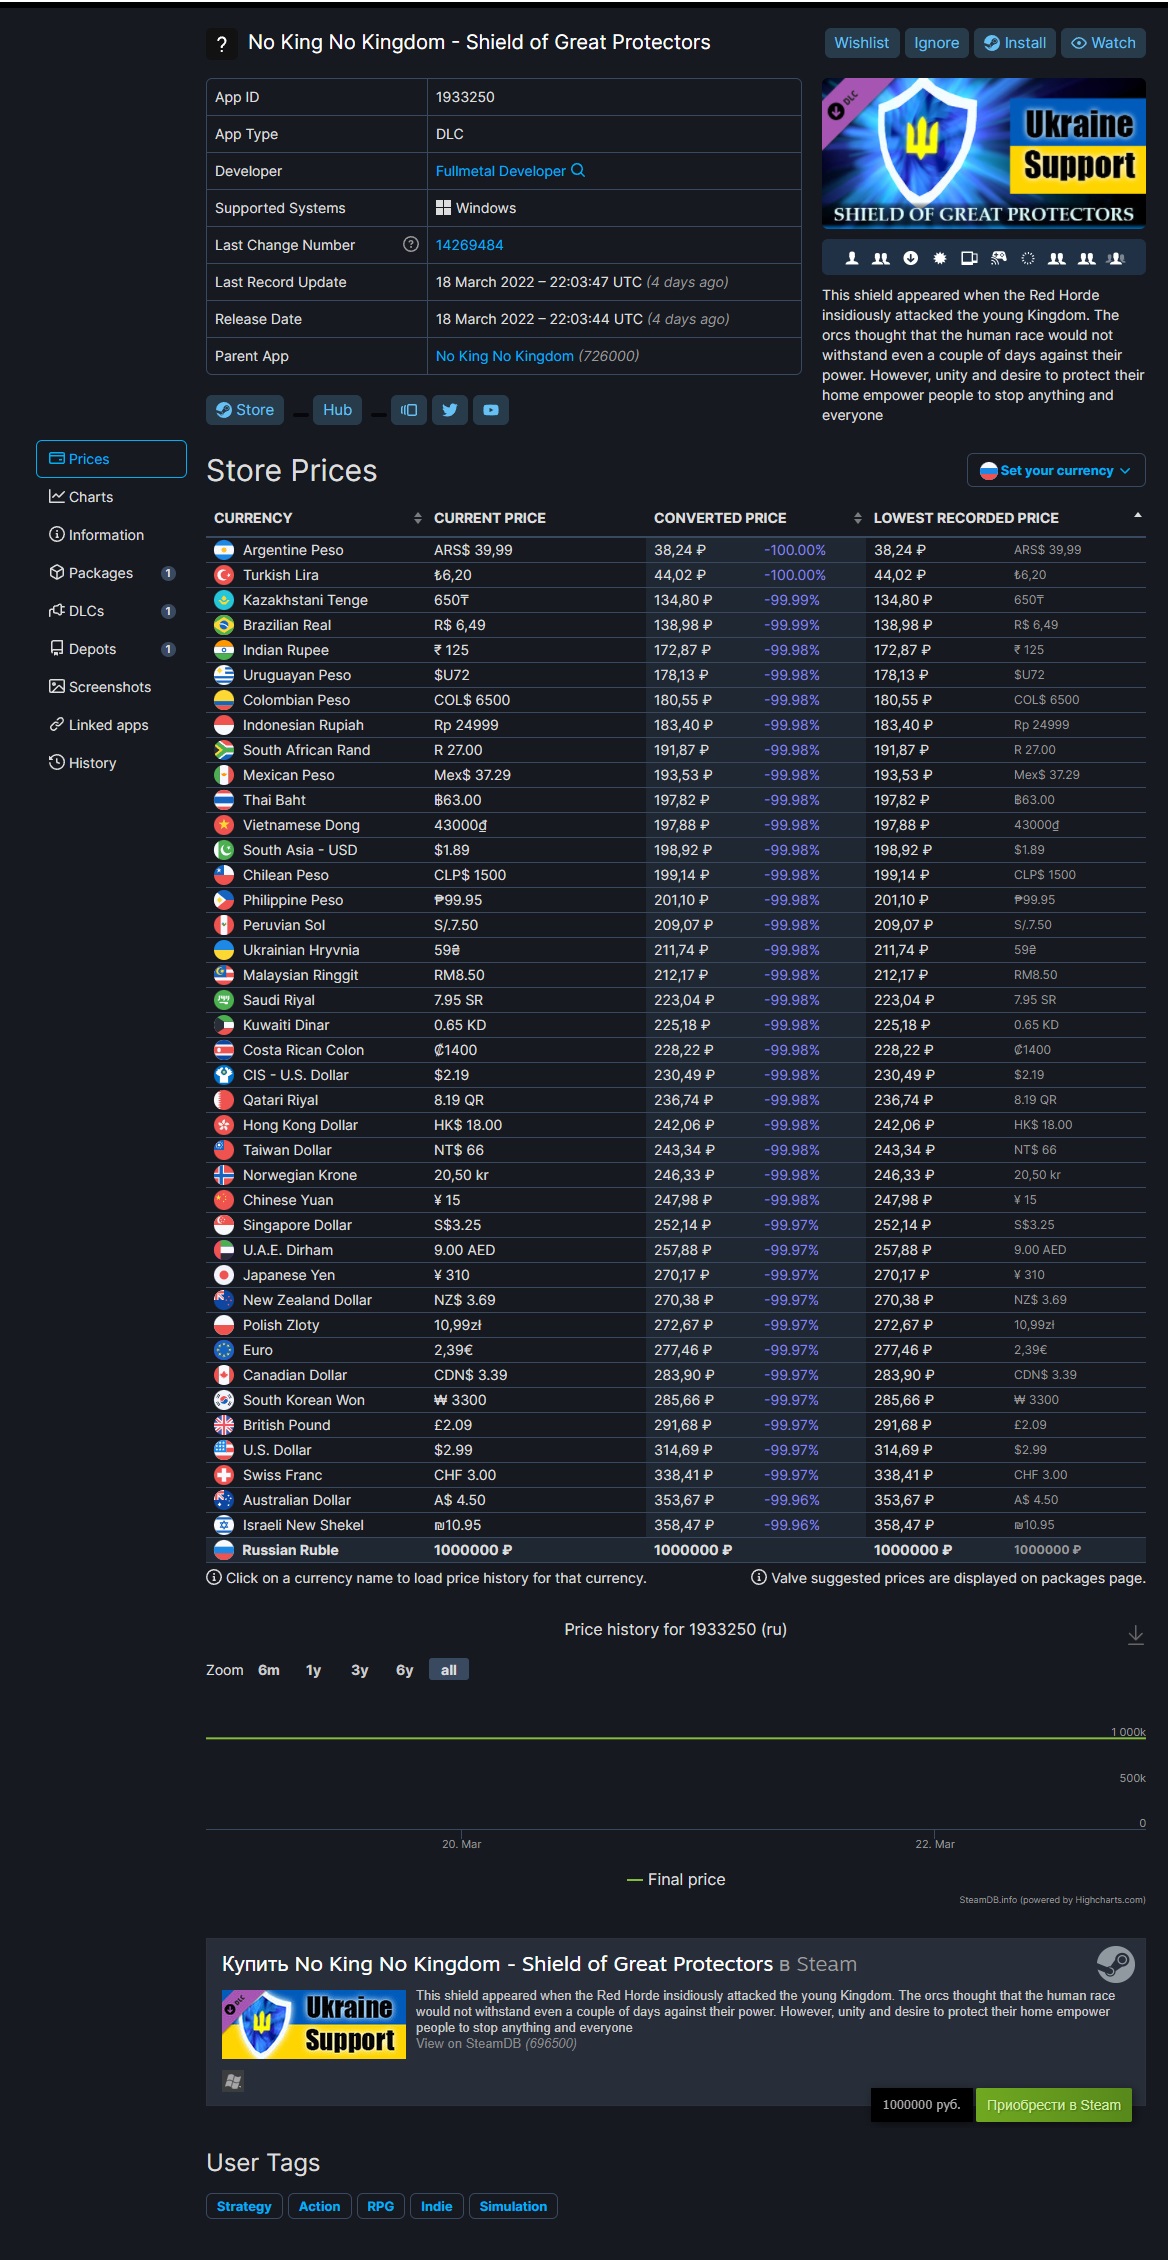Viewport: 1168px width, 2260px height.
Task: Sort table by the Converted Price column
Action: pos(756,518)
